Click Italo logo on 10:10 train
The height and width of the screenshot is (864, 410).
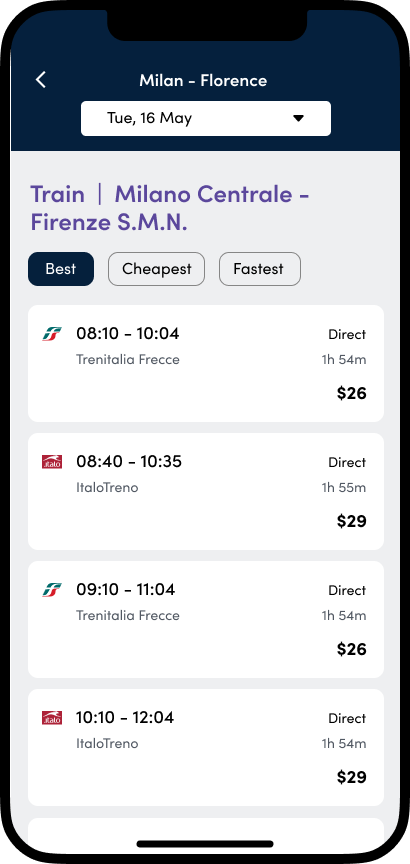coord(52,717)
